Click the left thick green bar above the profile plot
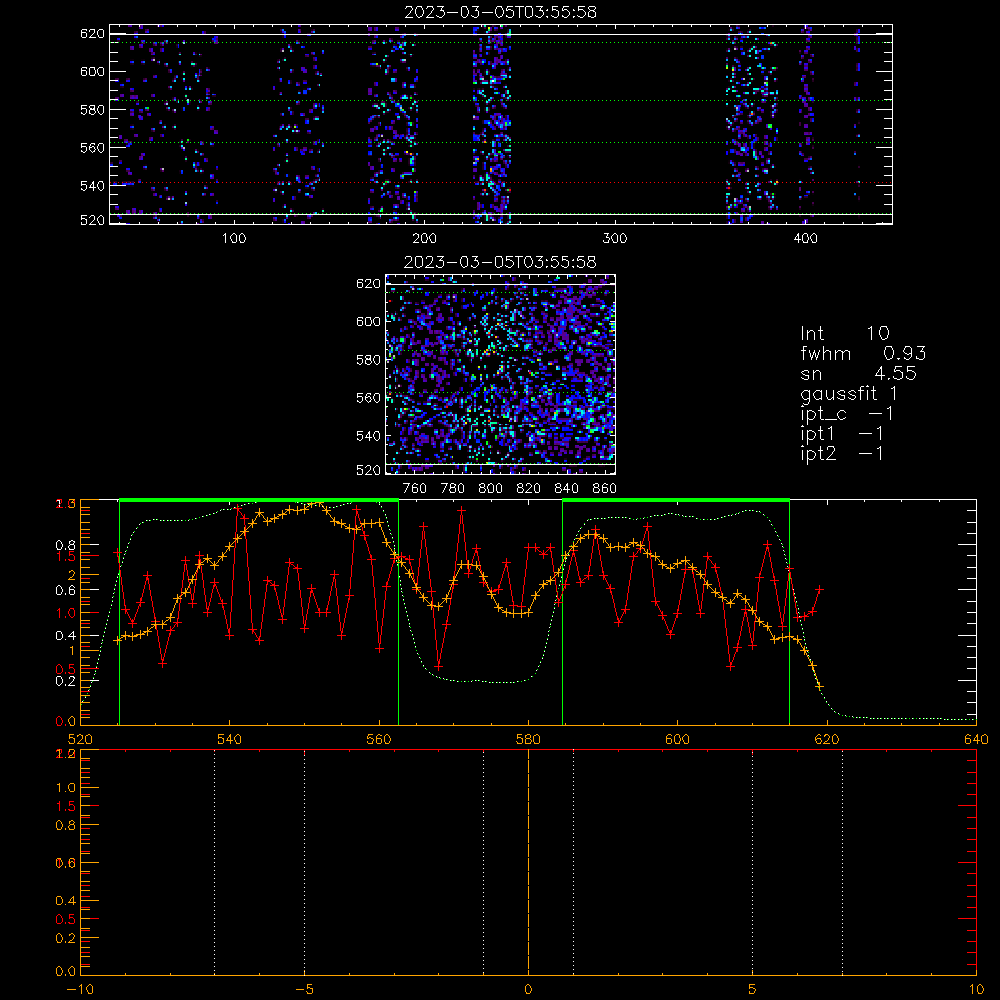Screen dimensions: 1000x1000 coord(259,501)
